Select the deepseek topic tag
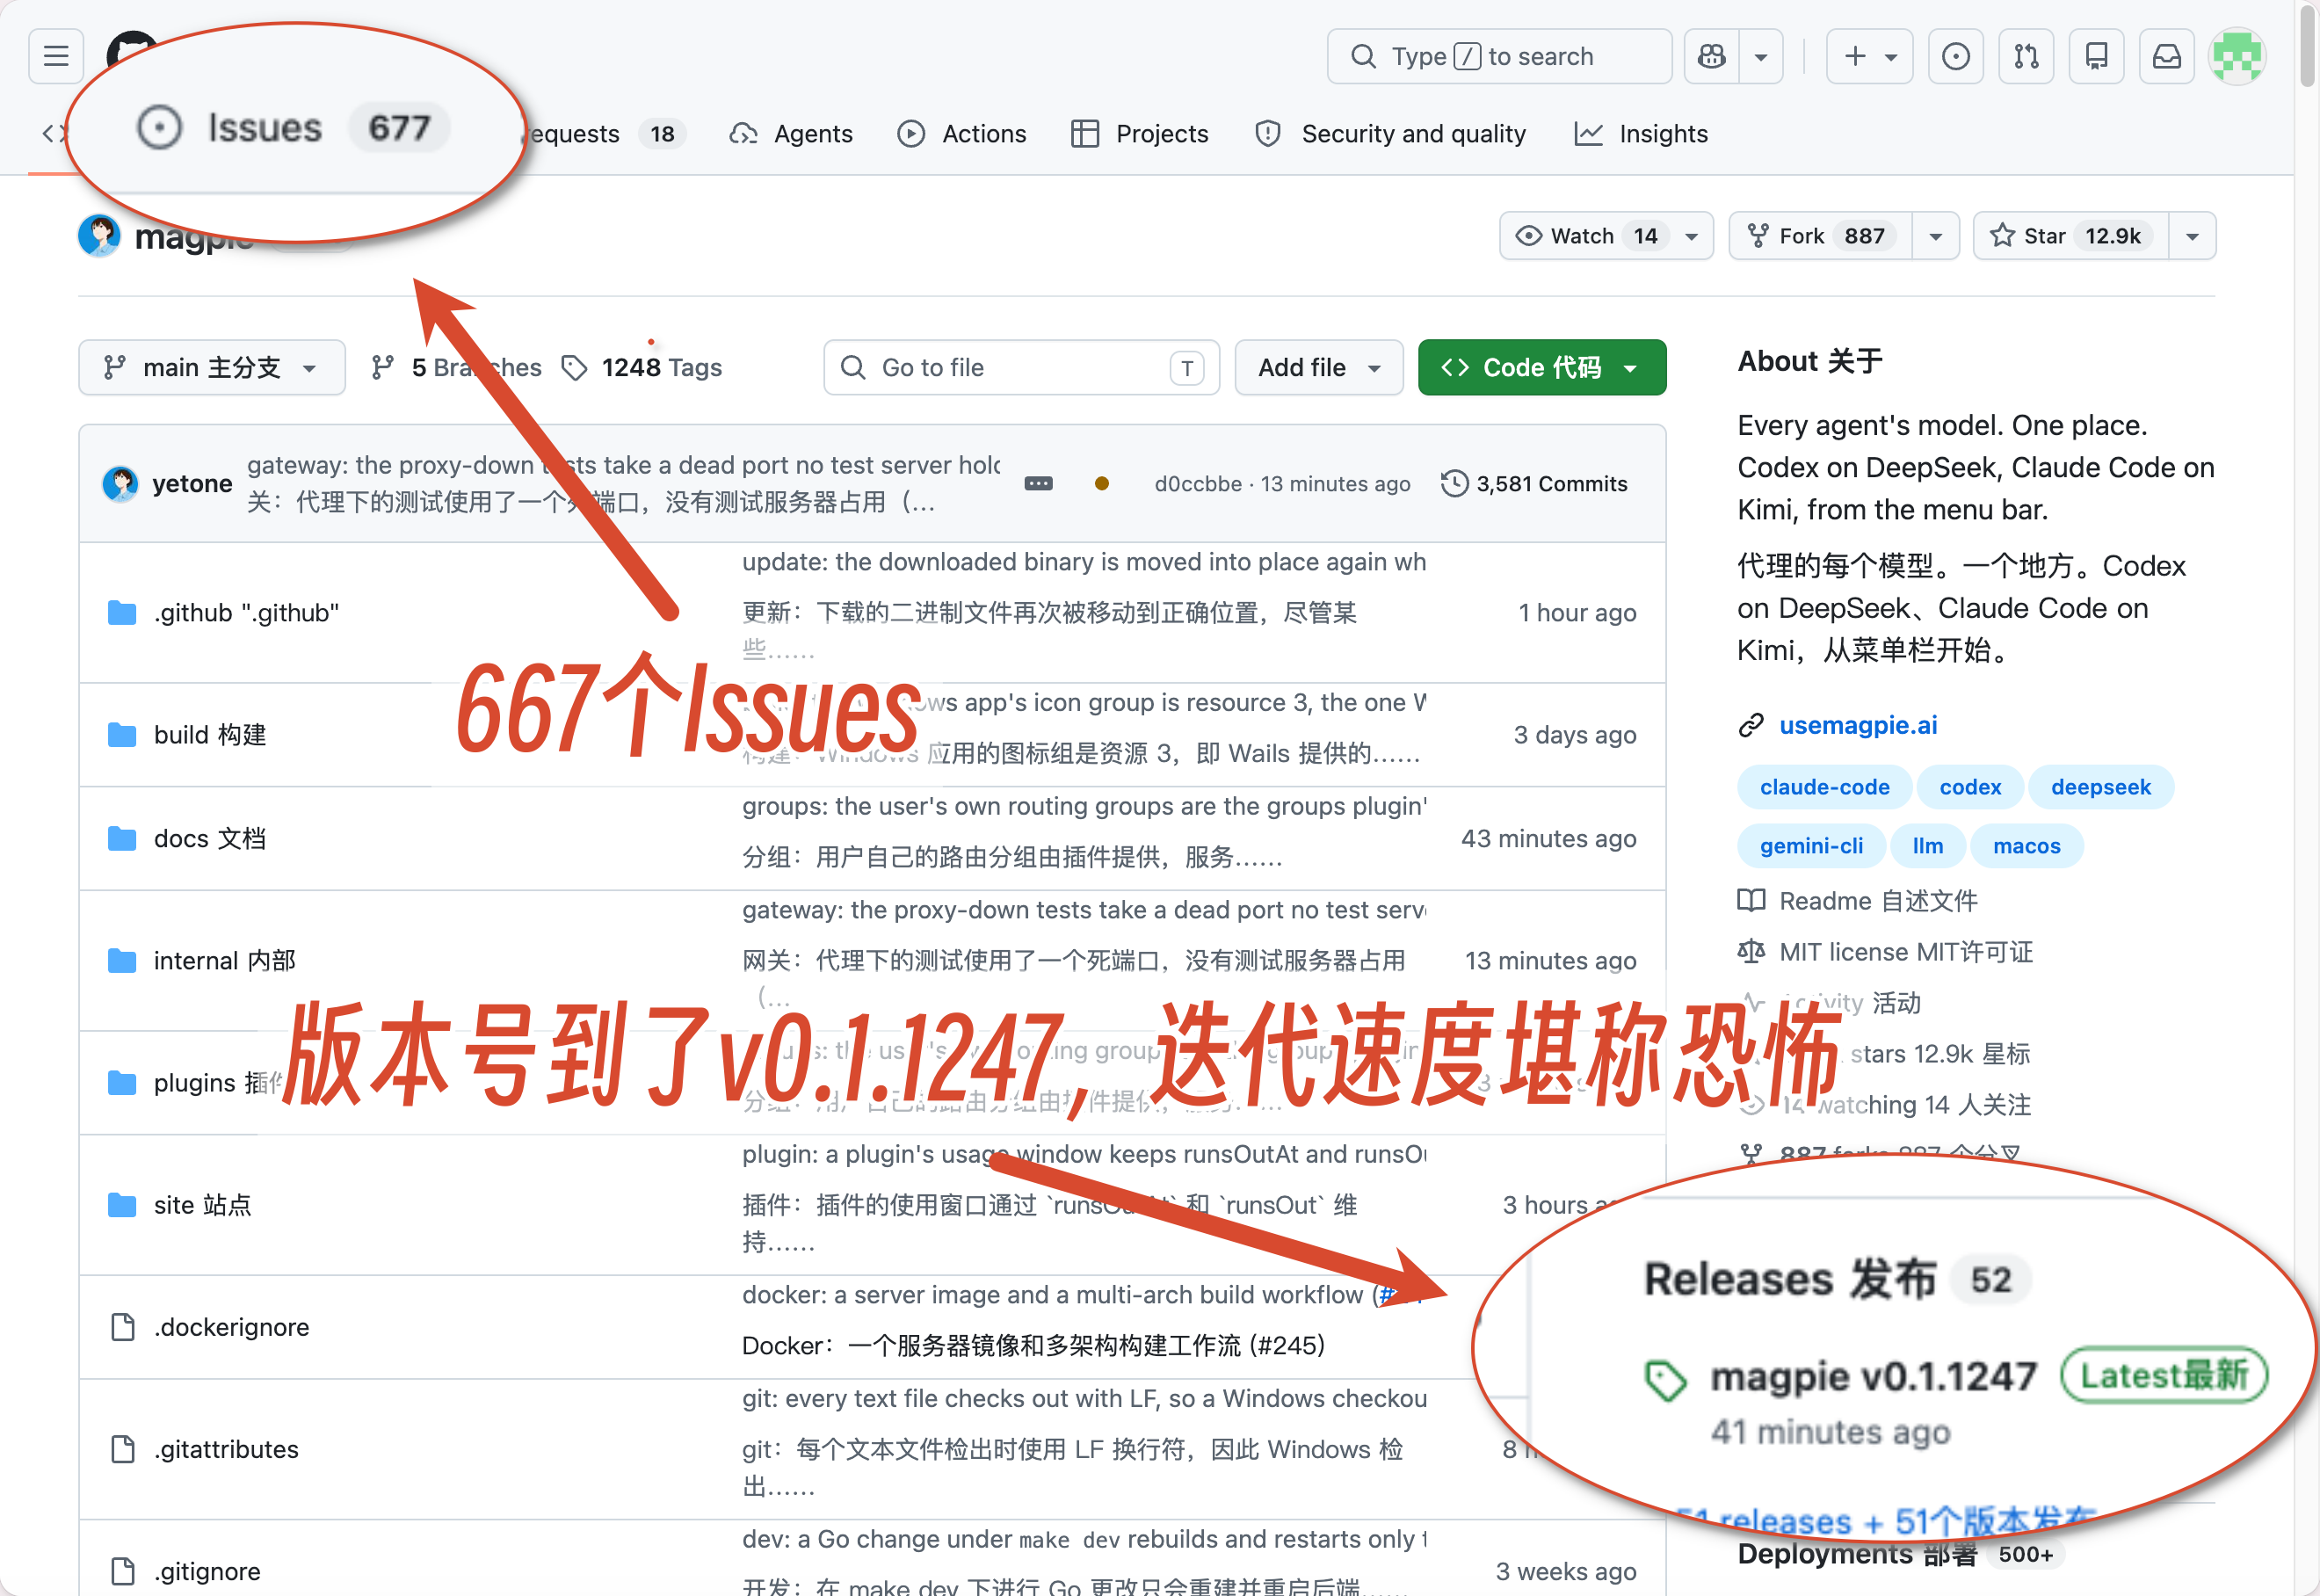 pyautogui.click(x=2100, y=787)
